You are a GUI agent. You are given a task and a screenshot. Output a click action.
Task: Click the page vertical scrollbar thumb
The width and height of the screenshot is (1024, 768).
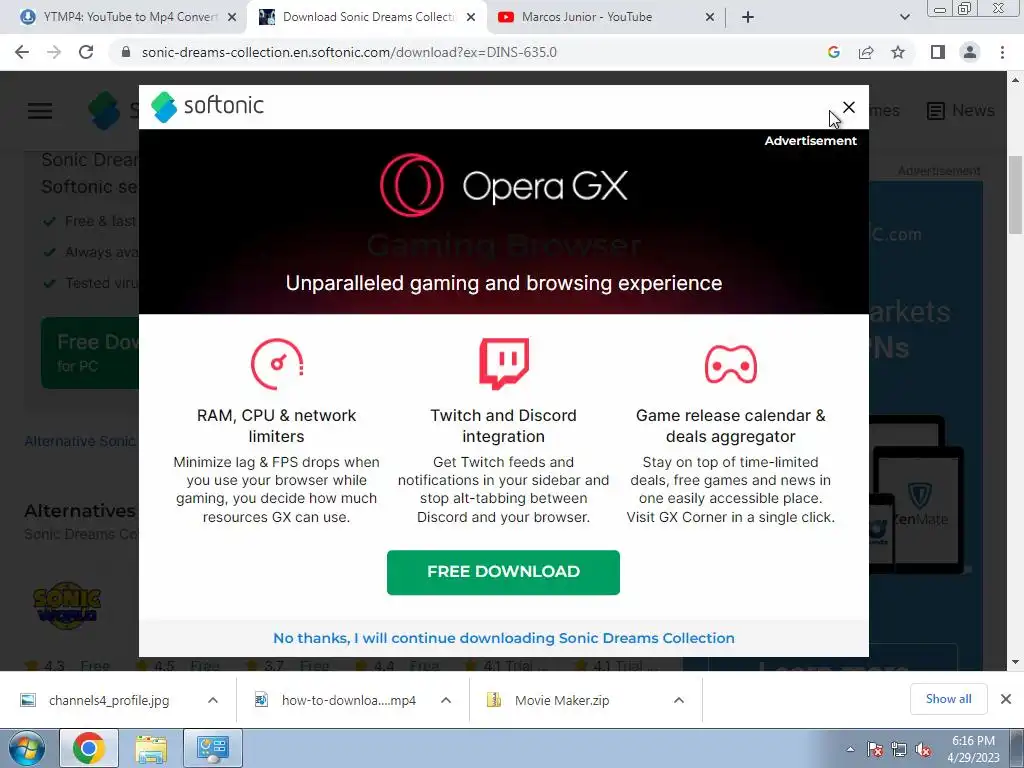pyautogui.click(x=1016, y=195)
